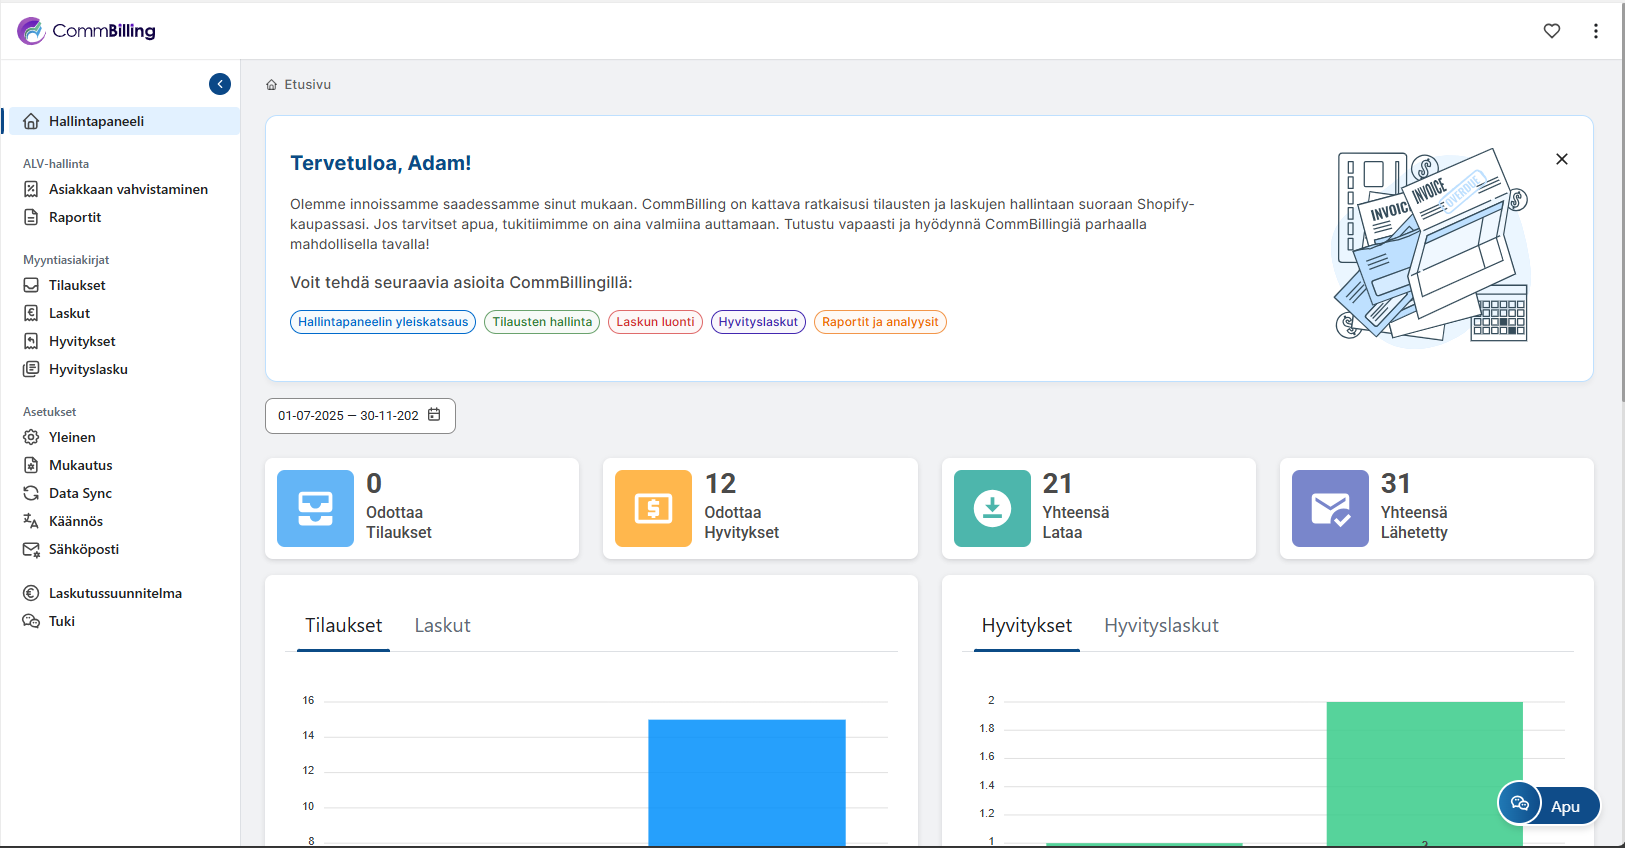
Task: Click the blue bar in Tilaukset chart
Action: (746, 780)
